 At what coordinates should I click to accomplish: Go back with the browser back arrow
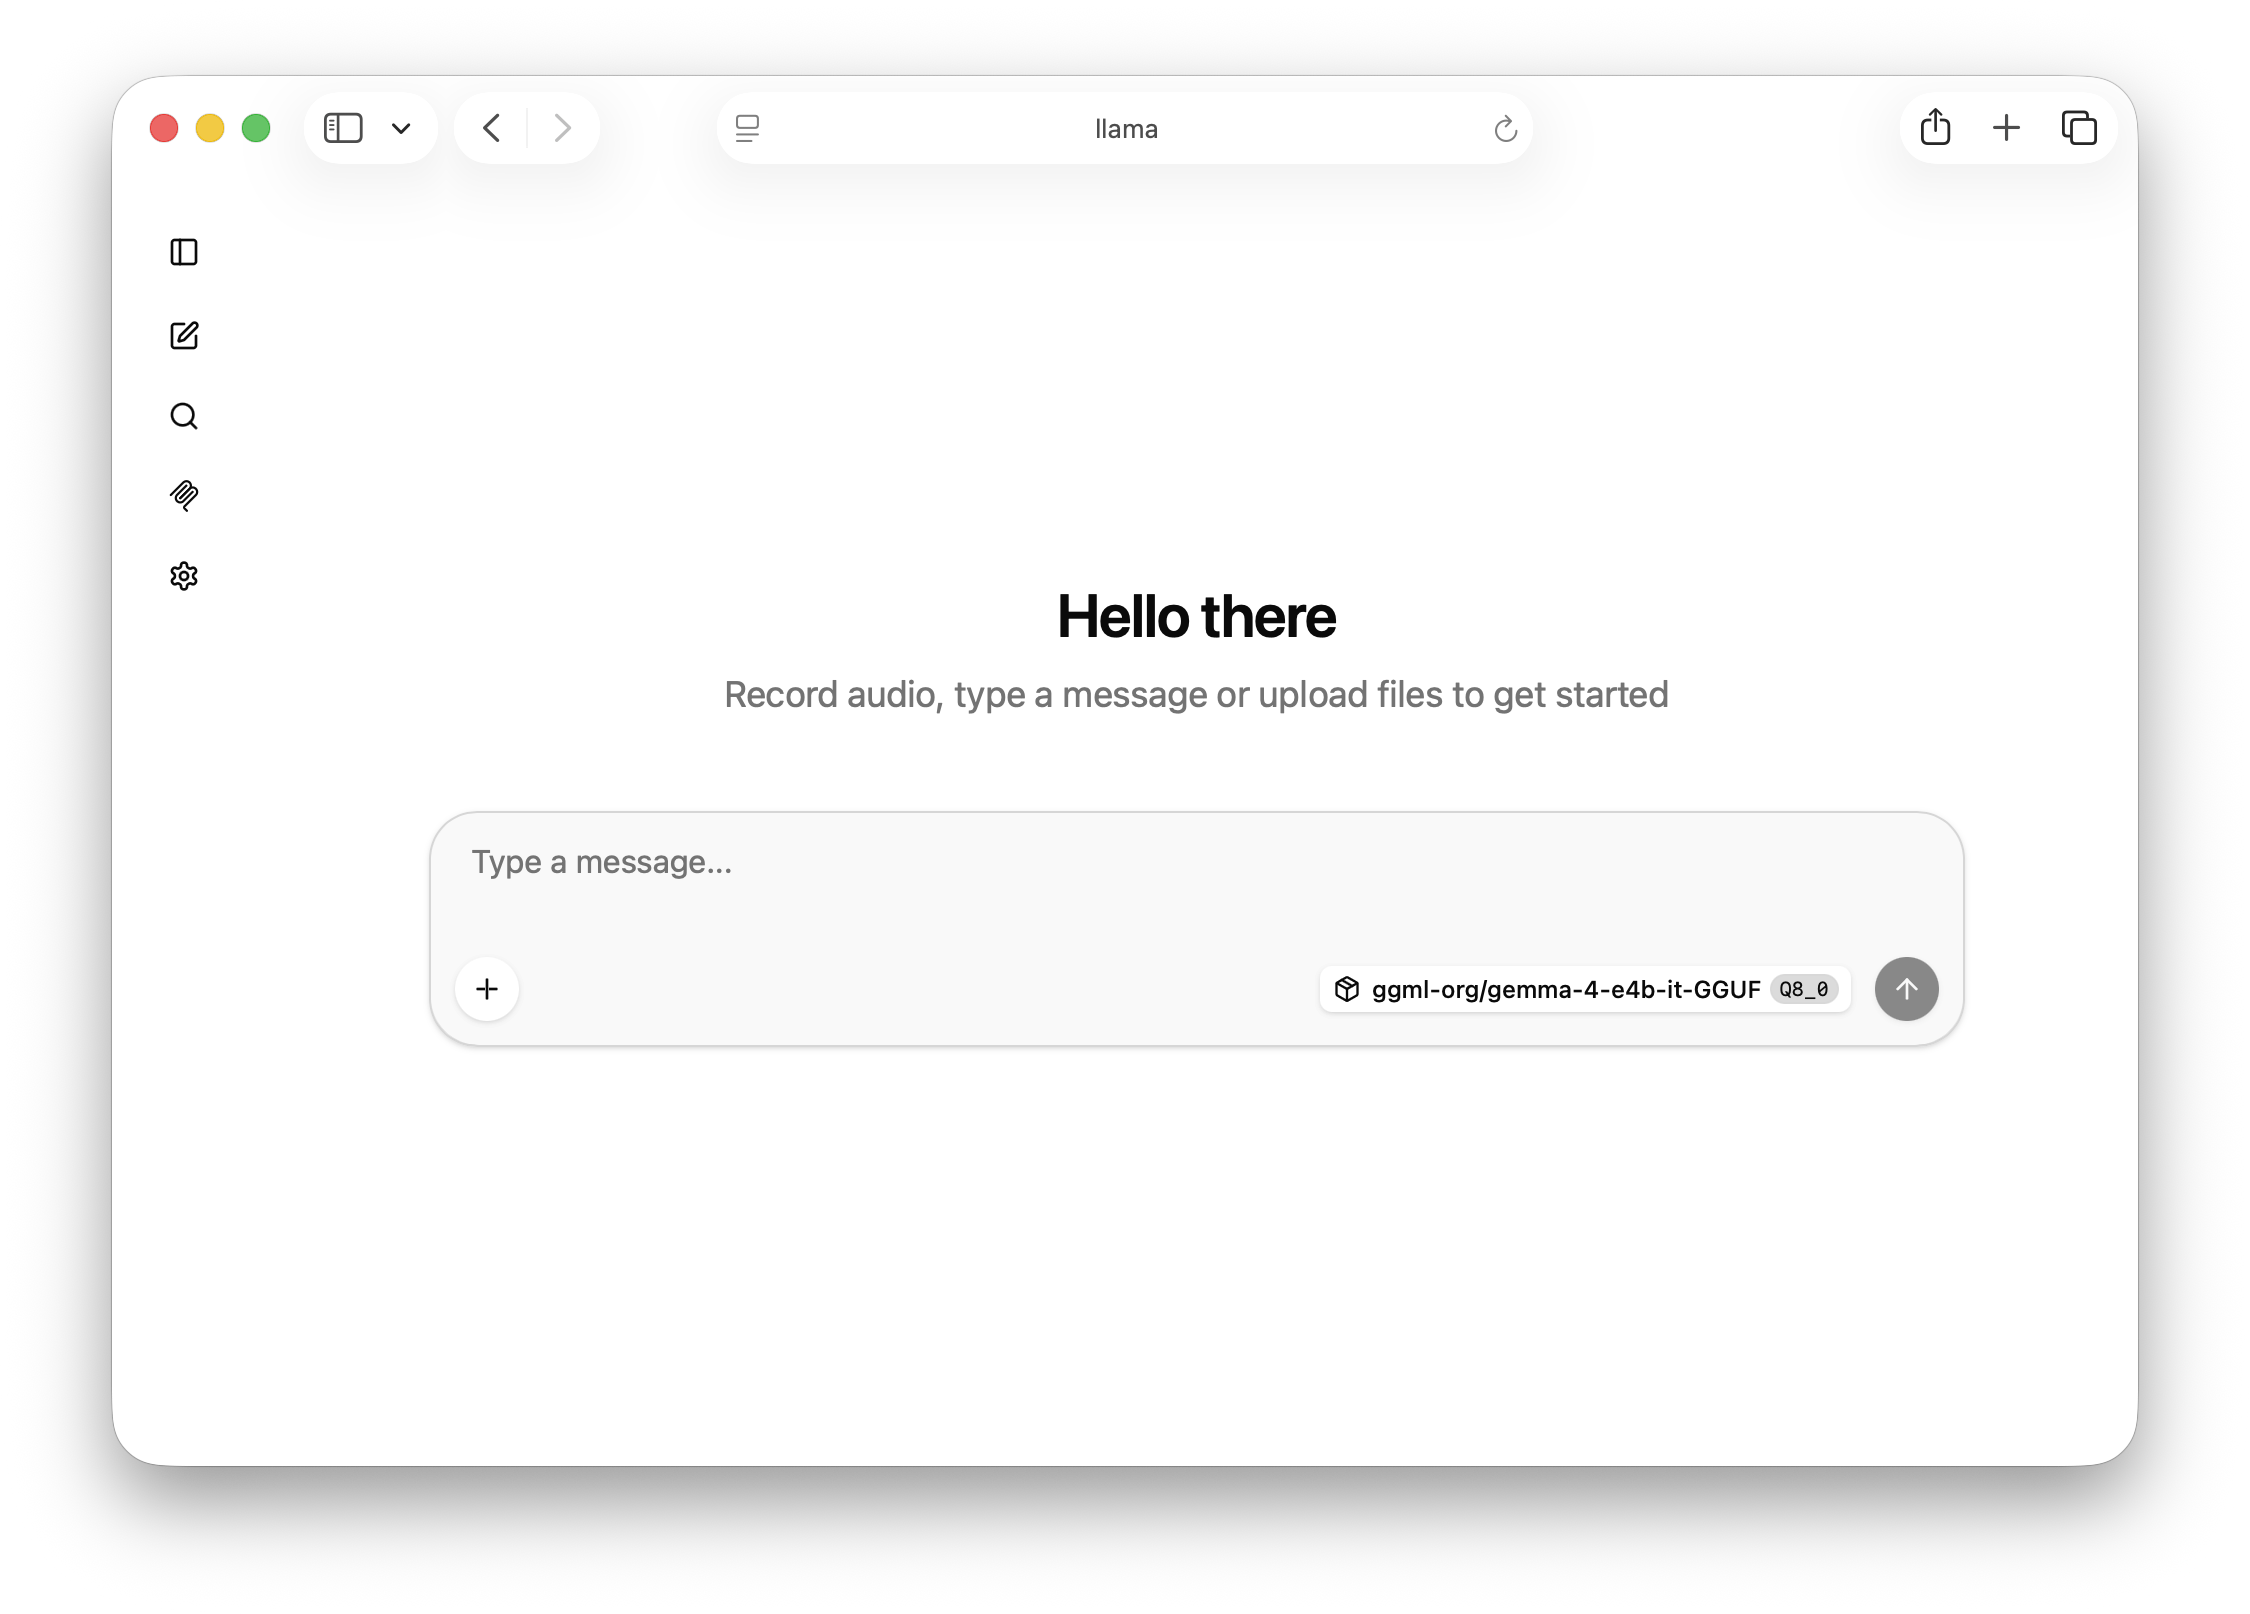491,128
